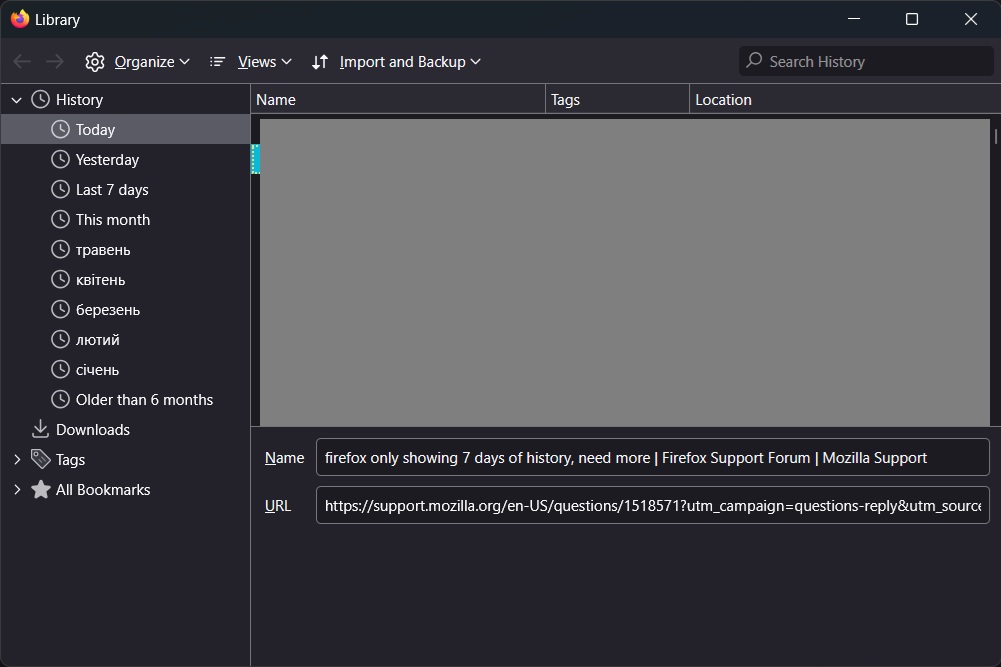
Task: Select Today in history sidebar
Action: click(126, 130)
